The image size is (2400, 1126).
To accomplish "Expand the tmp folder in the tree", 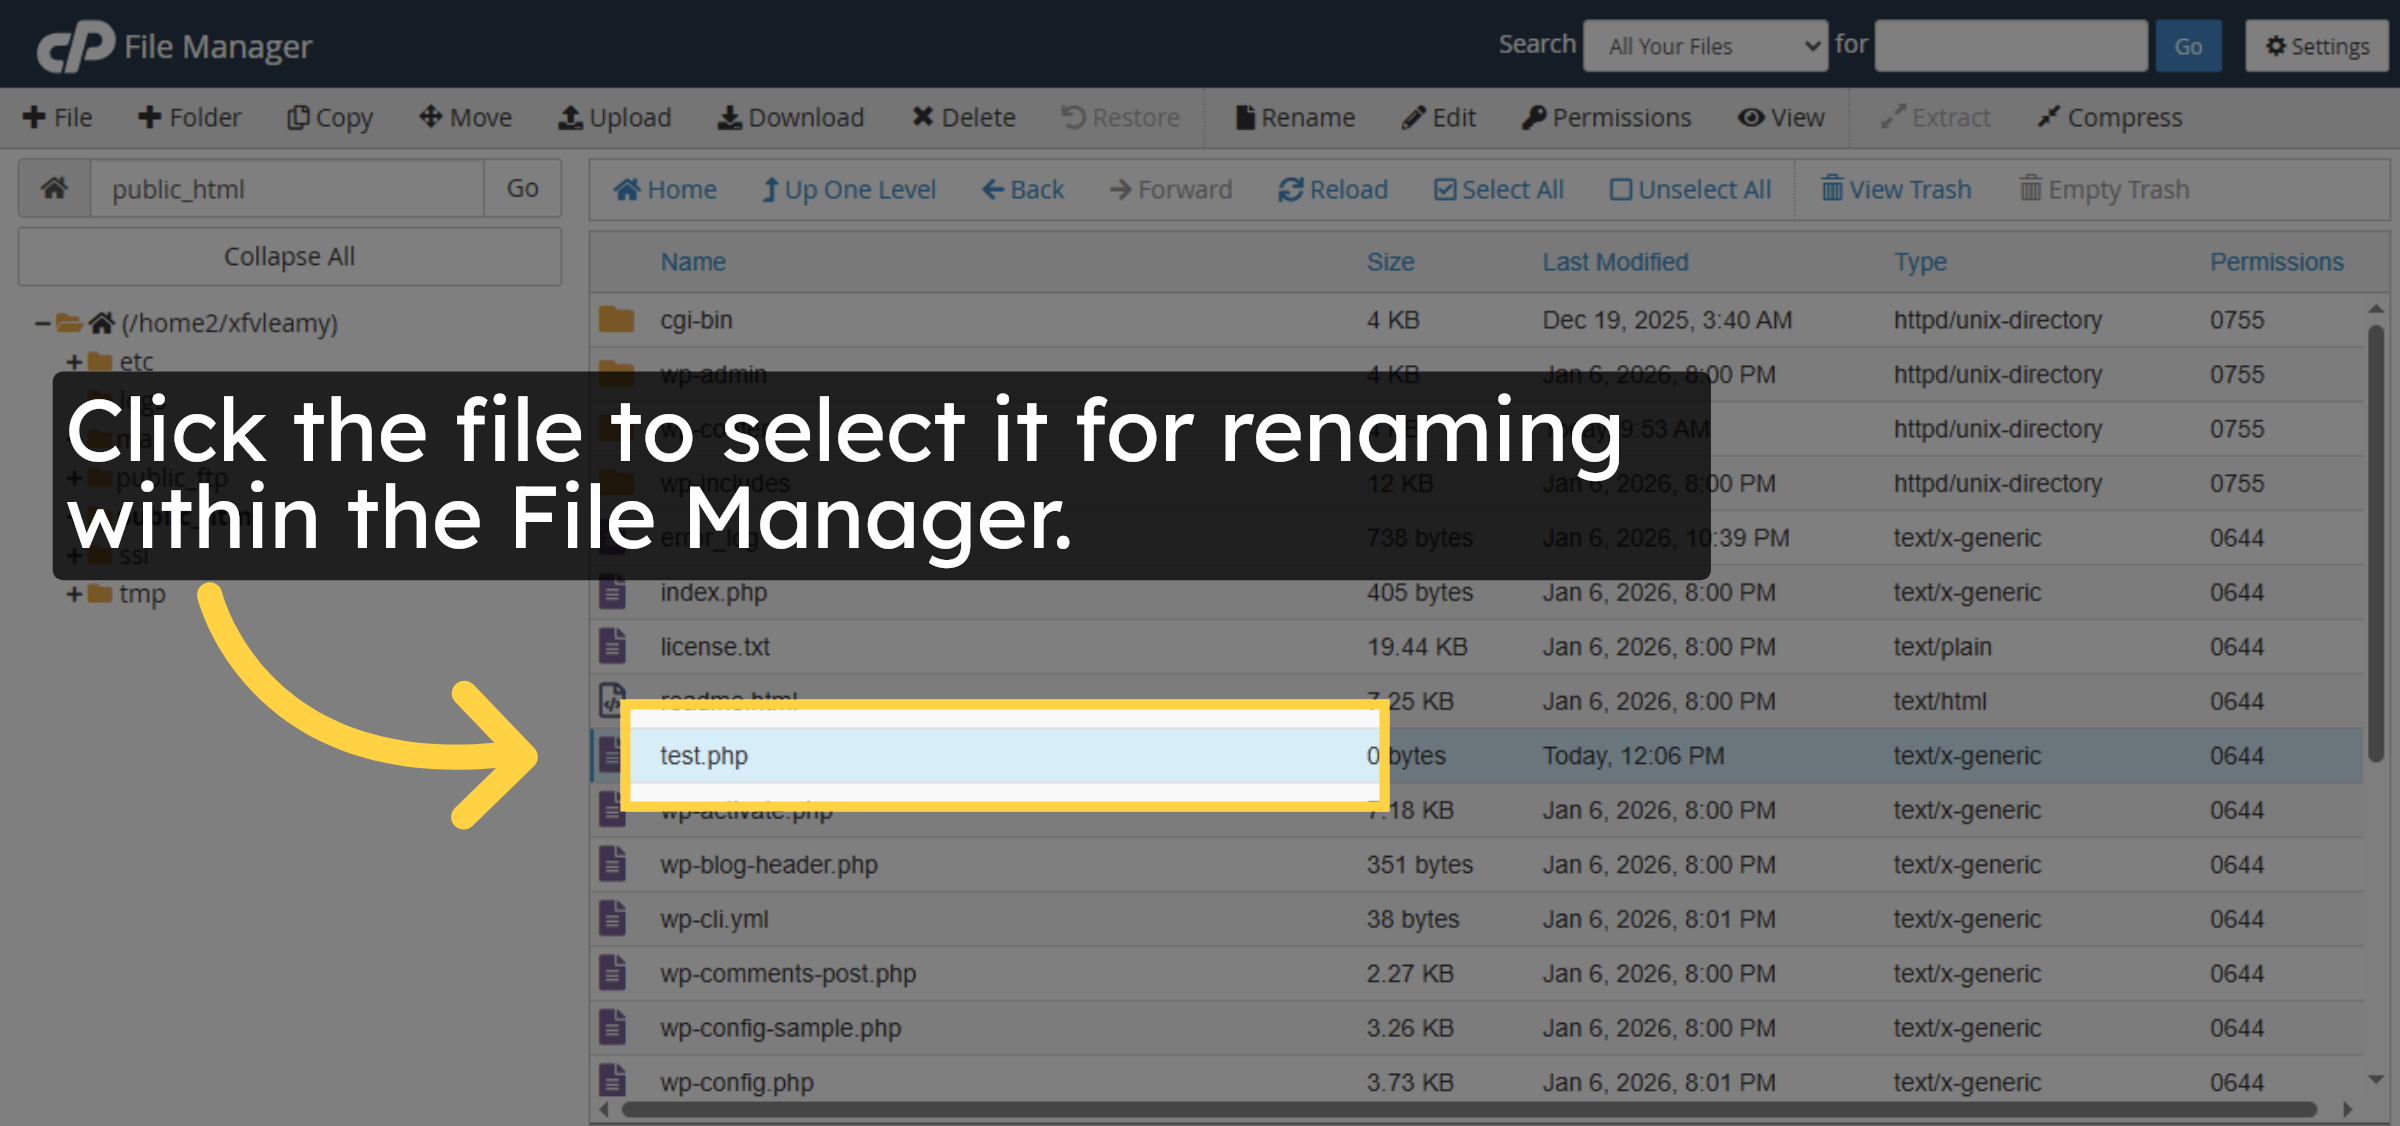I will point(74,593).
